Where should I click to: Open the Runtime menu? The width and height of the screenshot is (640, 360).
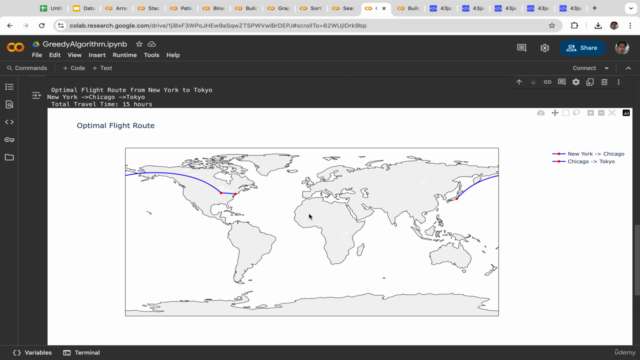coord(124,55)
